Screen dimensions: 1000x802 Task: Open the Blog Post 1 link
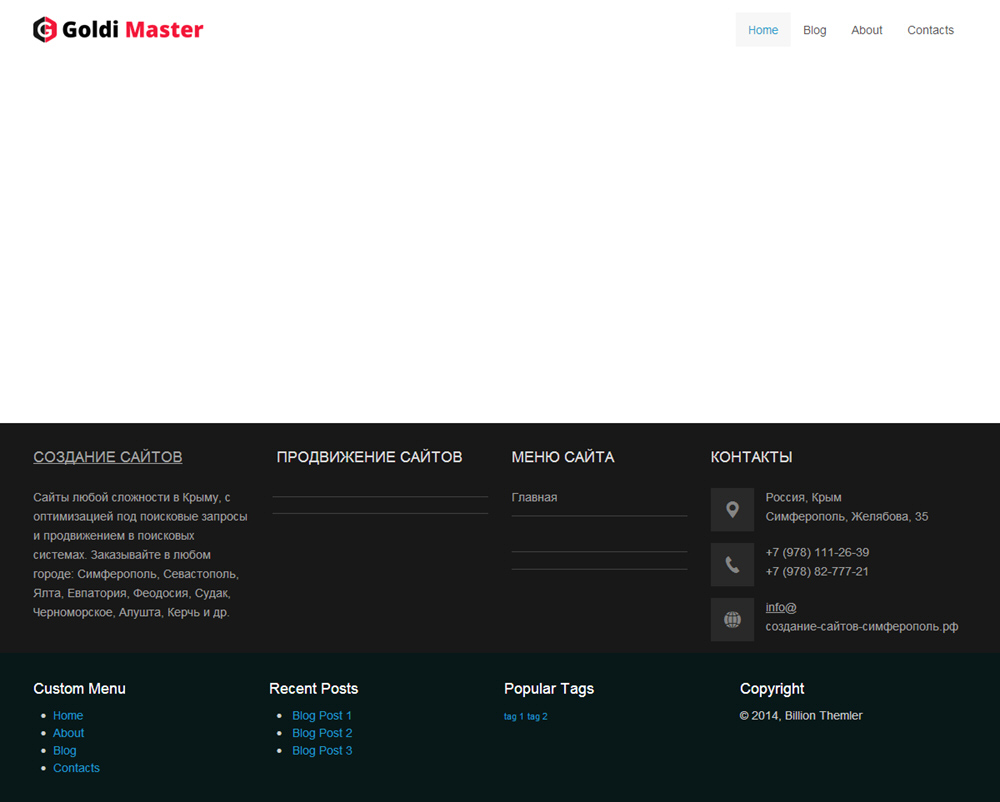click(x=322, y=716)
